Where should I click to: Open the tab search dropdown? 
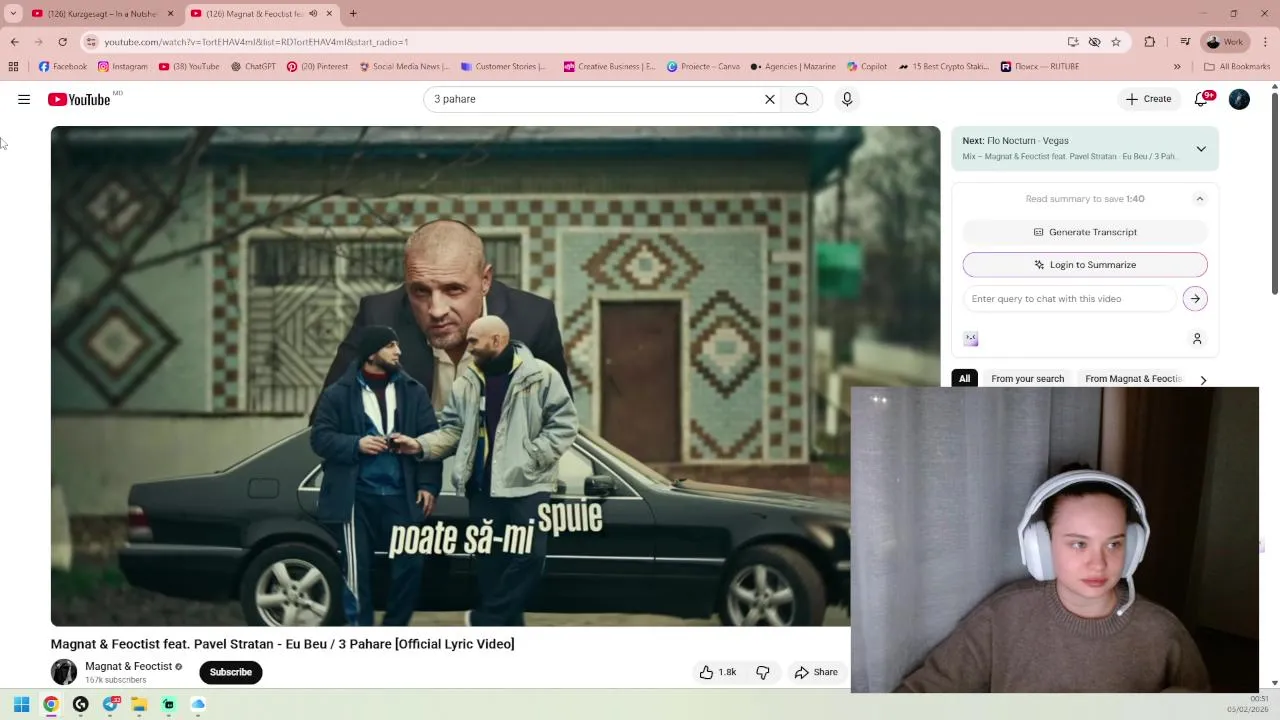coord(13,14)
